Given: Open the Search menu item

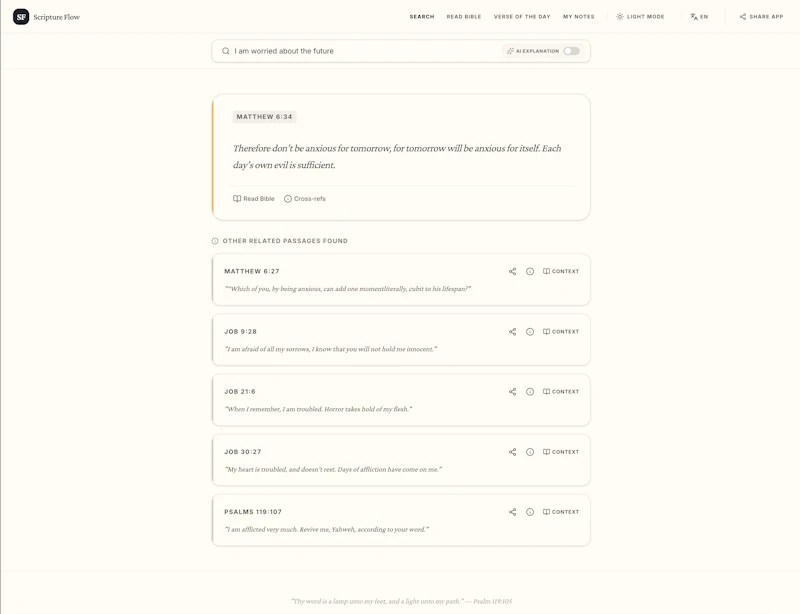Looking at the screenshot, I should 422,17.
